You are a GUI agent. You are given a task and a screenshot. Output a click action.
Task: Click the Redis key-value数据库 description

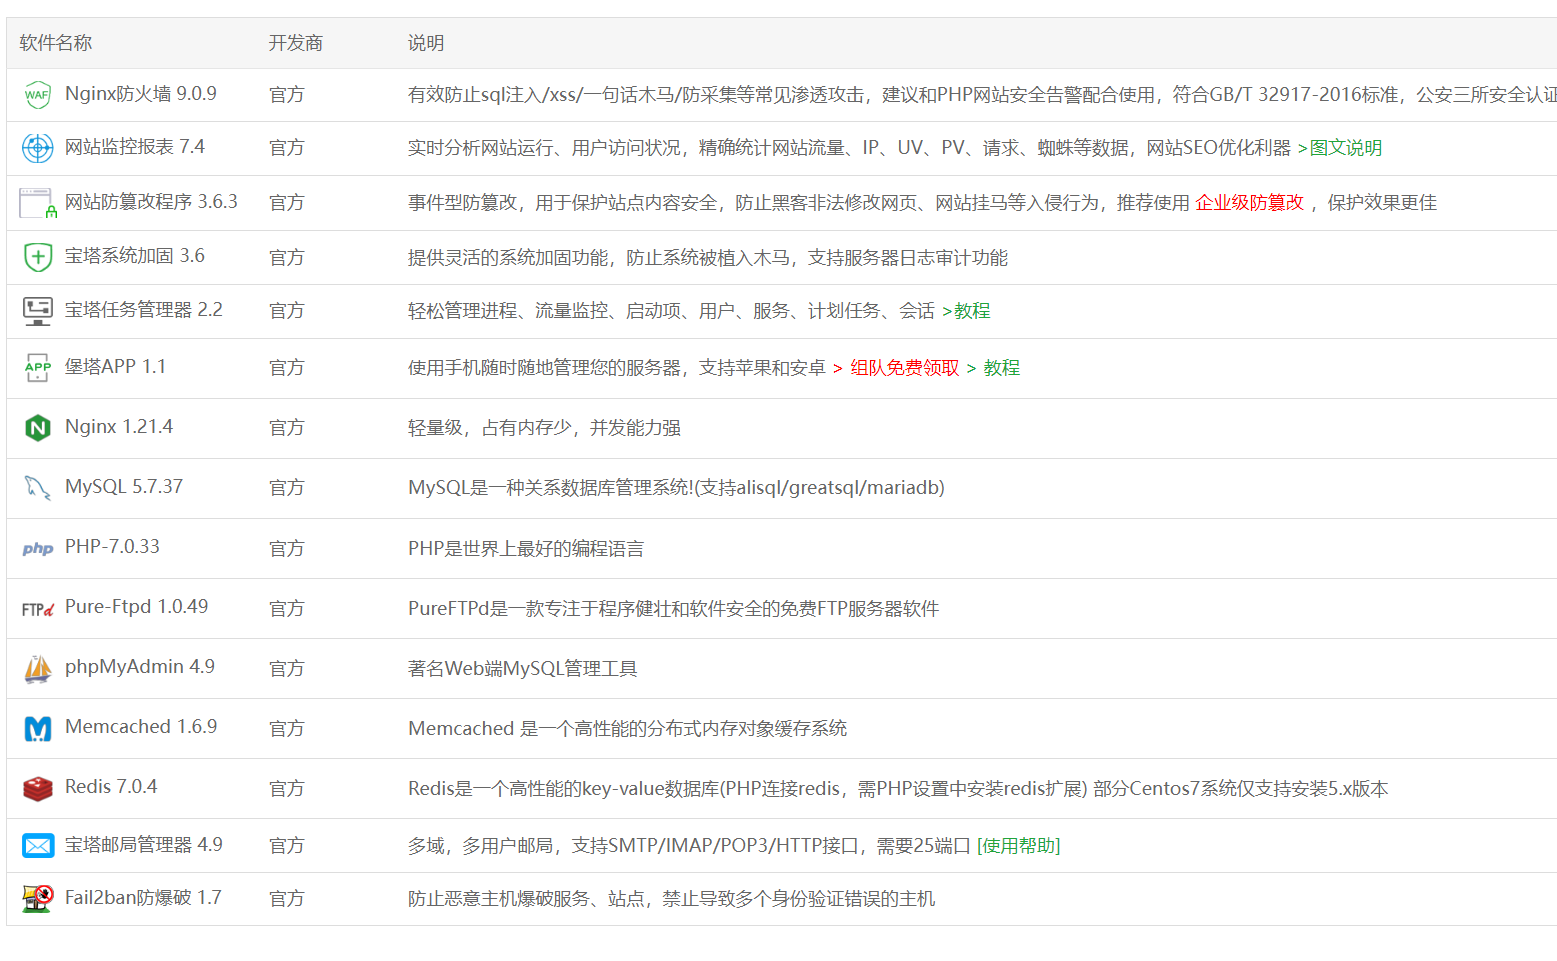[898, 789]
